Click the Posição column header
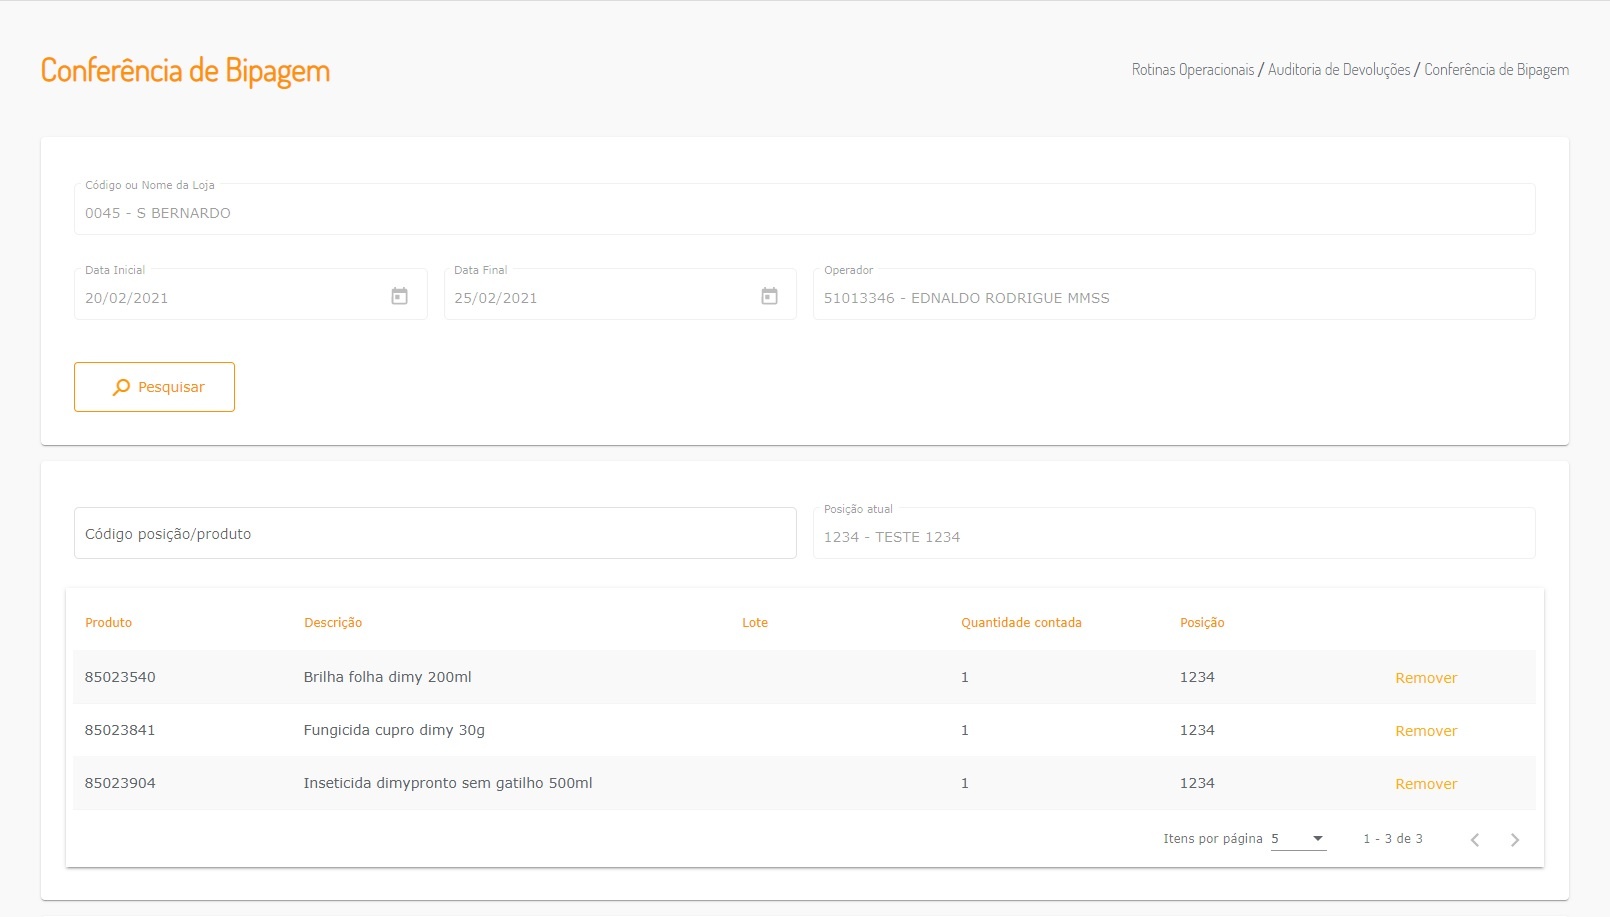 [1202, 623]
